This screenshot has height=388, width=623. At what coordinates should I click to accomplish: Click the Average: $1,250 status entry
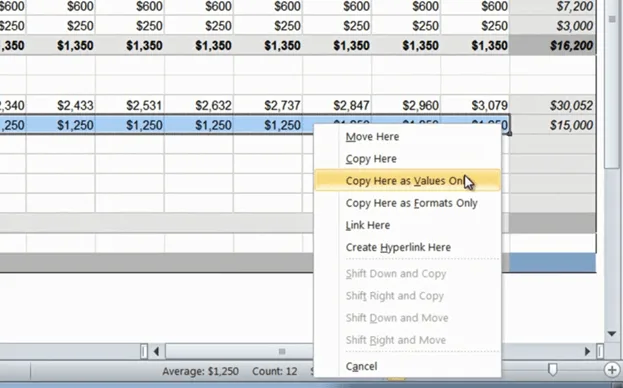pos(200,371)
